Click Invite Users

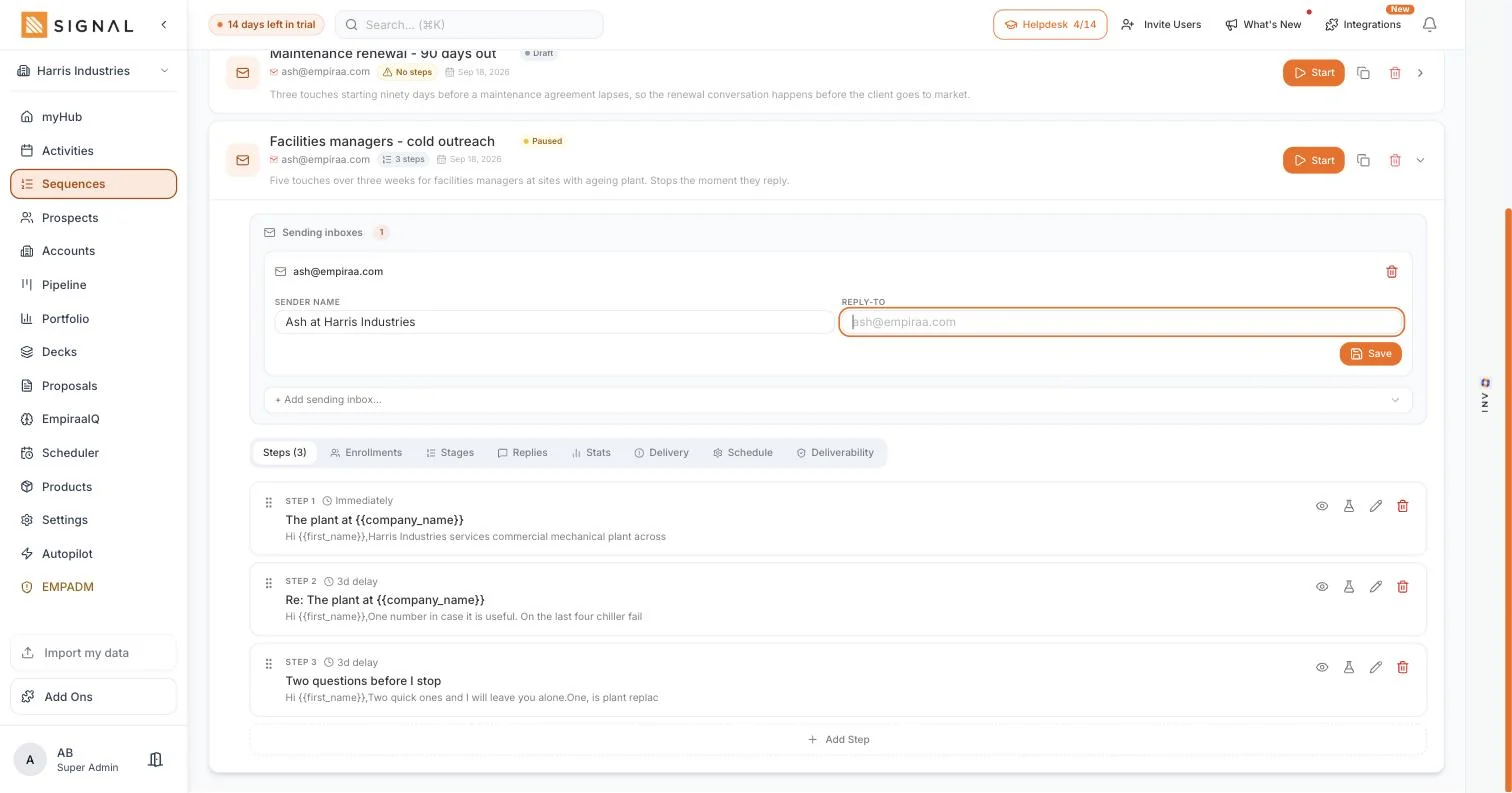click(1161, 25)
